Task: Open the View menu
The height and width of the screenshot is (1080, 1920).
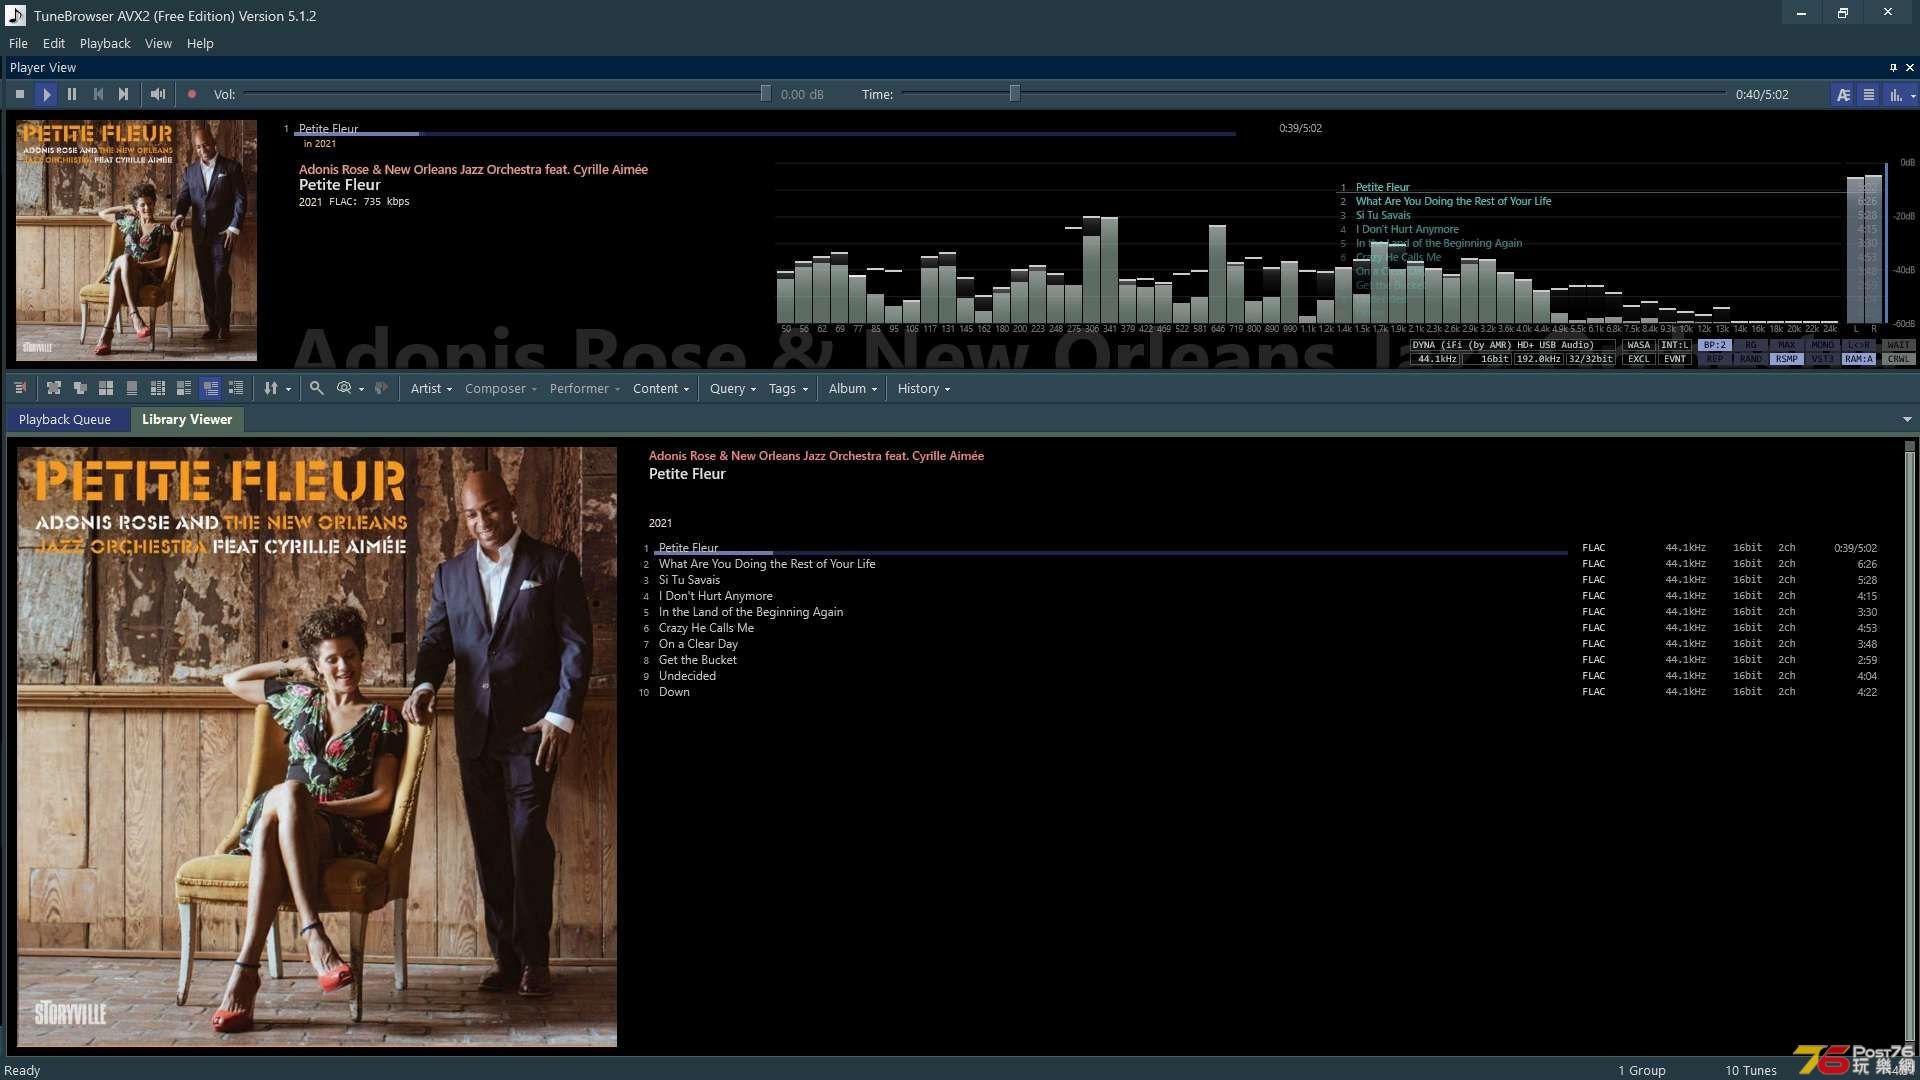Action: click(x=158, y=43)
